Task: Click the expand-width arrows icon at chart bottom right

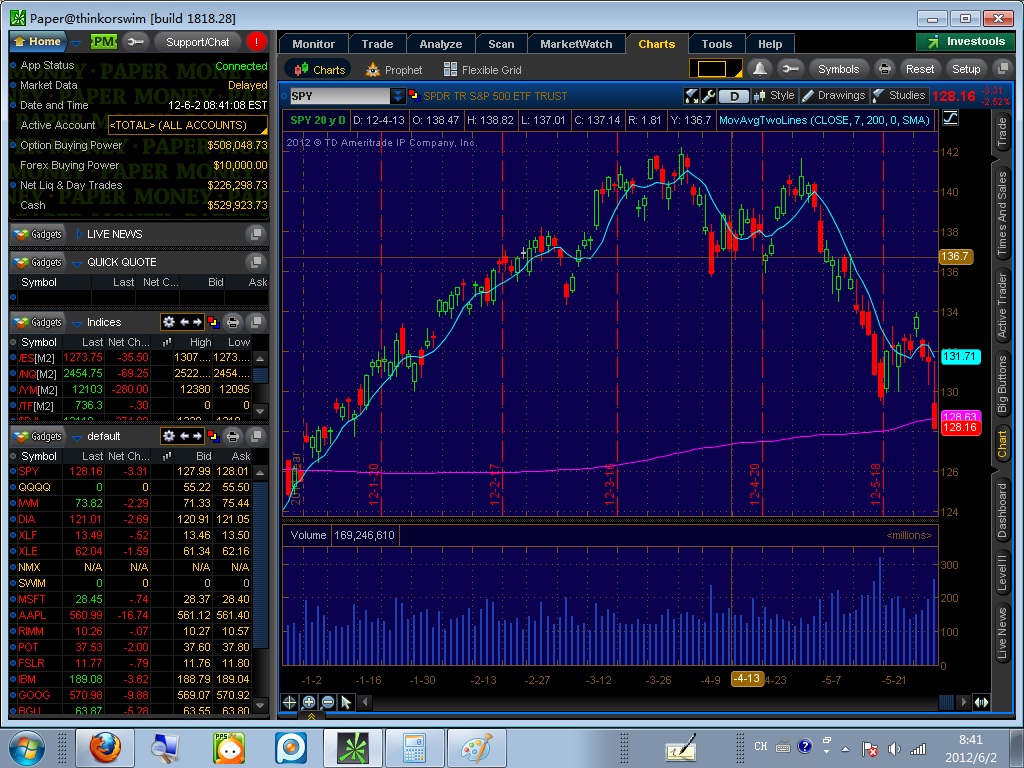Action: [981, 702]
